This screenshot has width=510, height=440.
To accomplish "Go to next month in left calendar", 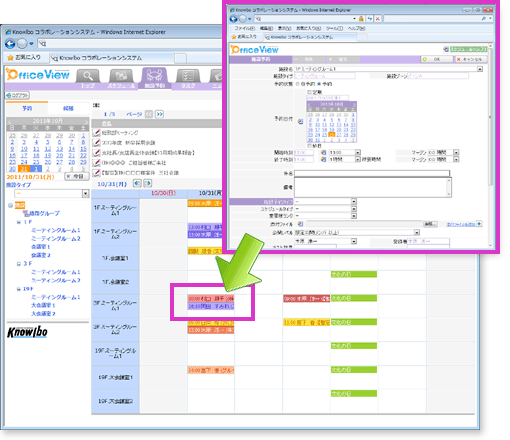I will [x=86, y=121].
